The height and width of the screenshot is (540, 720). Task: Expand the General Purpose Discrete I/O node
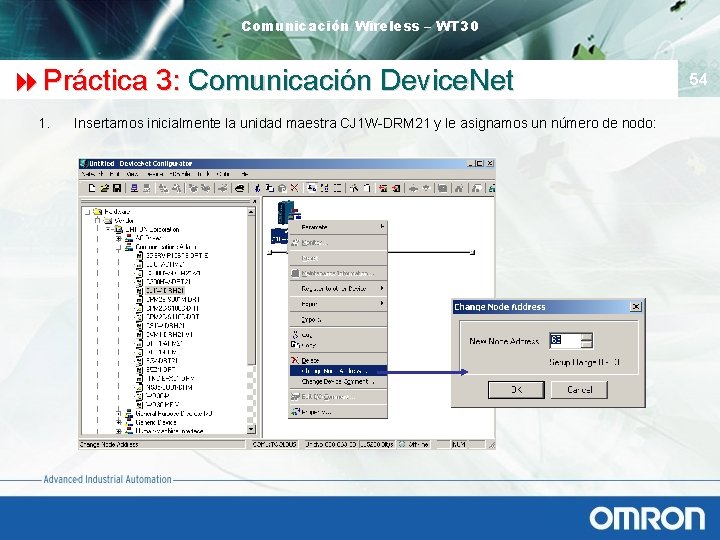pos(118,413)
